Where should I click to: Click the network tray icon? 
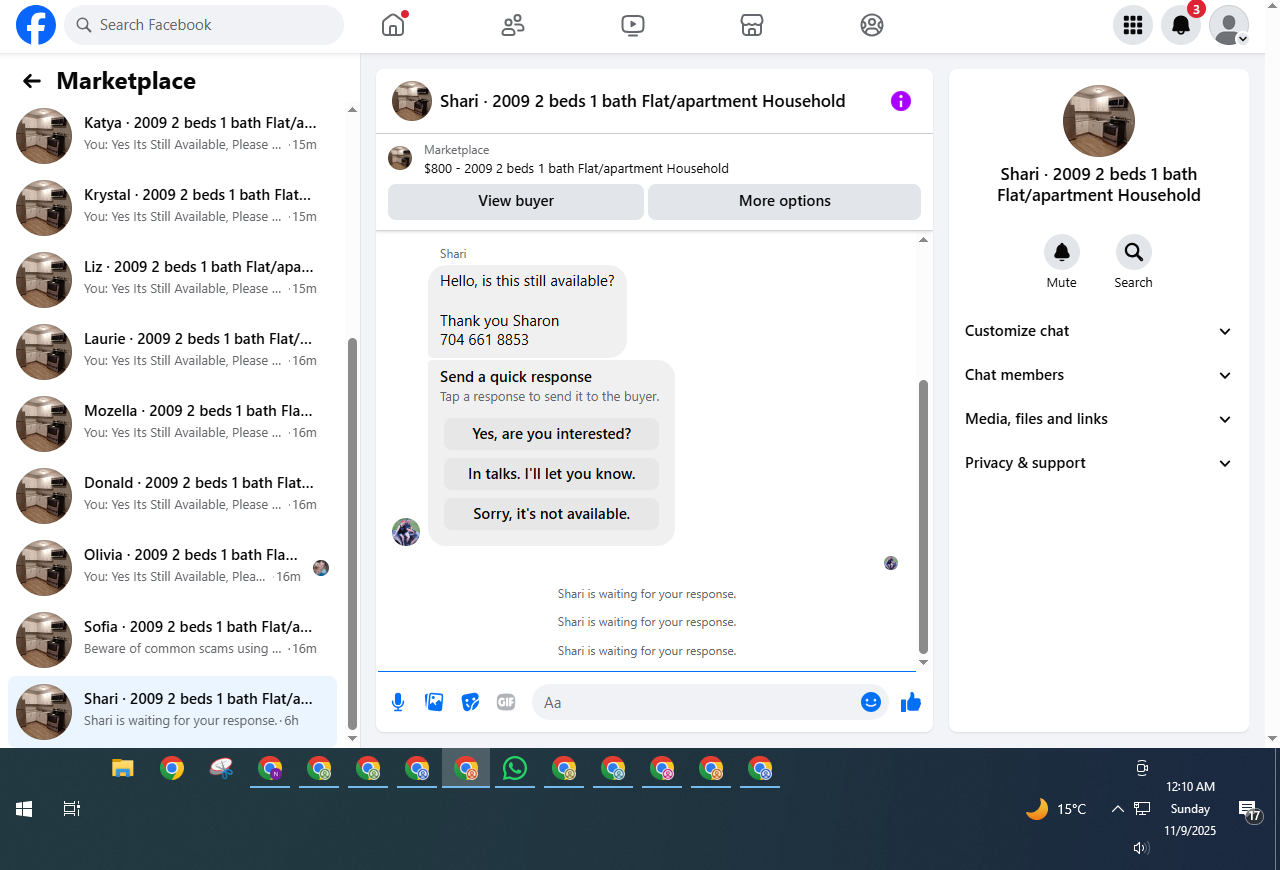tap(1142, 809)
